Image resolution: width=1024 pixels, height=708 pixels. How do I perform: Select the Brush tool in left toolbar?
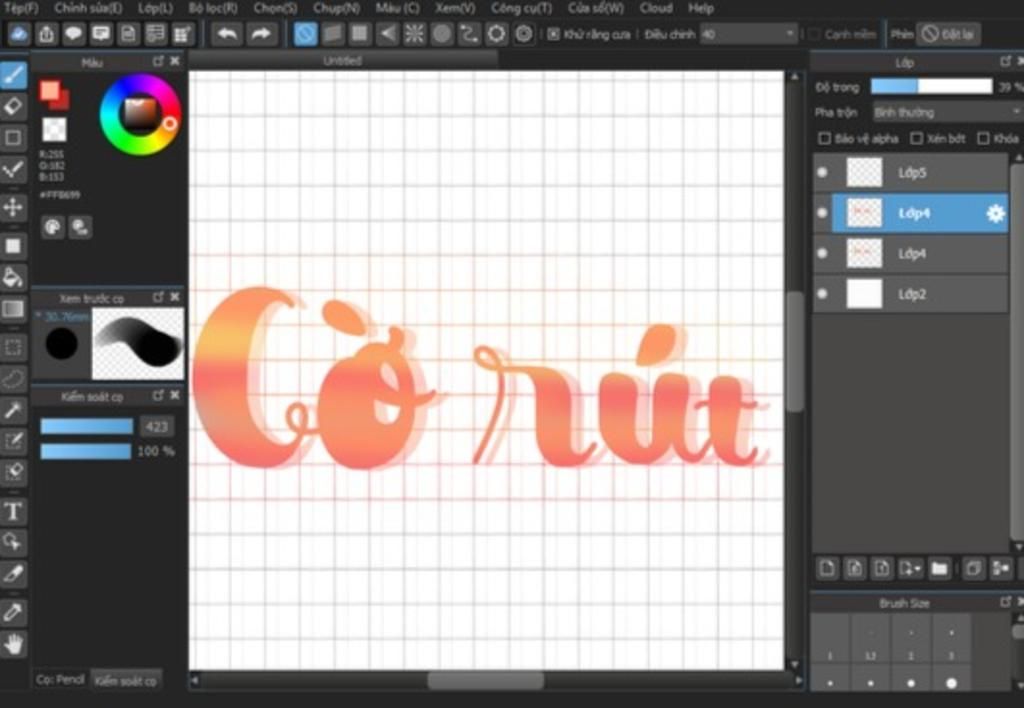13,75
